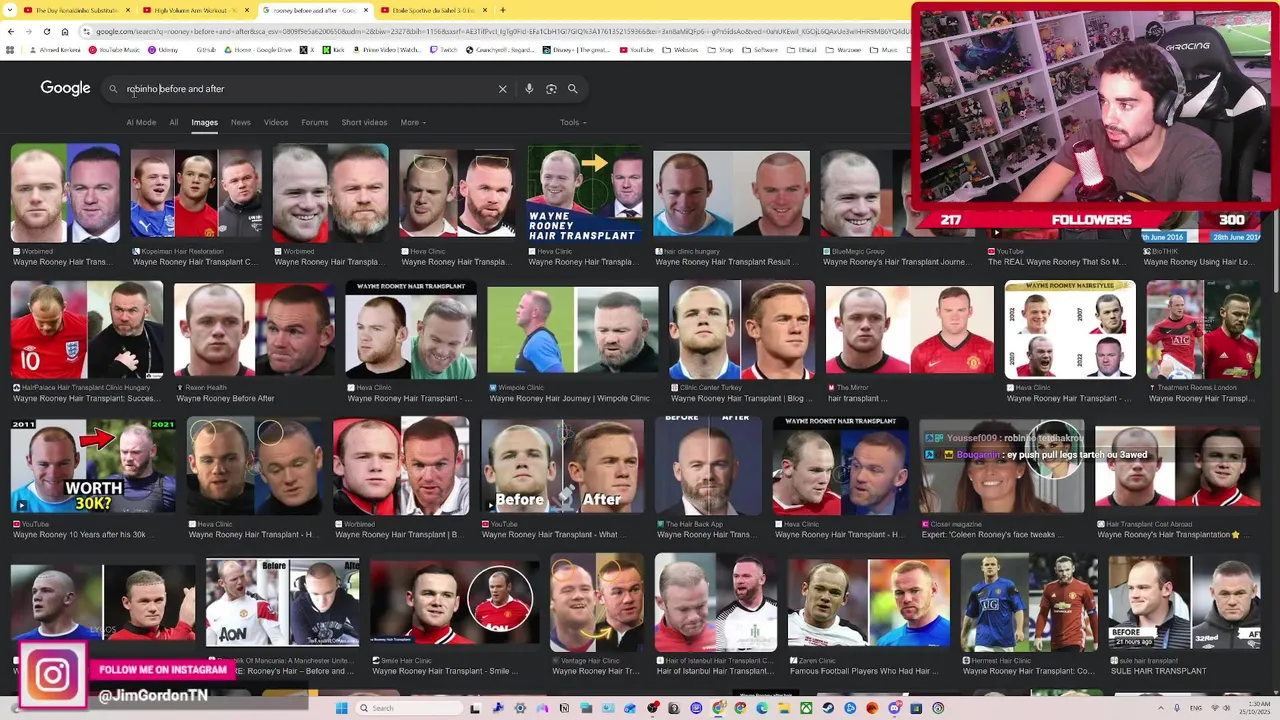This screenshot has height=720, width=1280.
Task: Submit search with the magnifier button
Action: tap(573, 89)
